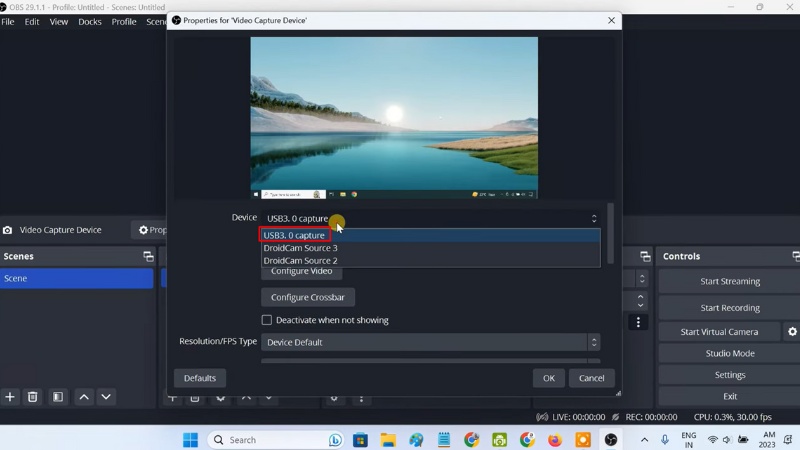The width and height of the screenshot is (800, 450).
Task: Close the Video Capture Device properties dialog
Action: (611, 20)
